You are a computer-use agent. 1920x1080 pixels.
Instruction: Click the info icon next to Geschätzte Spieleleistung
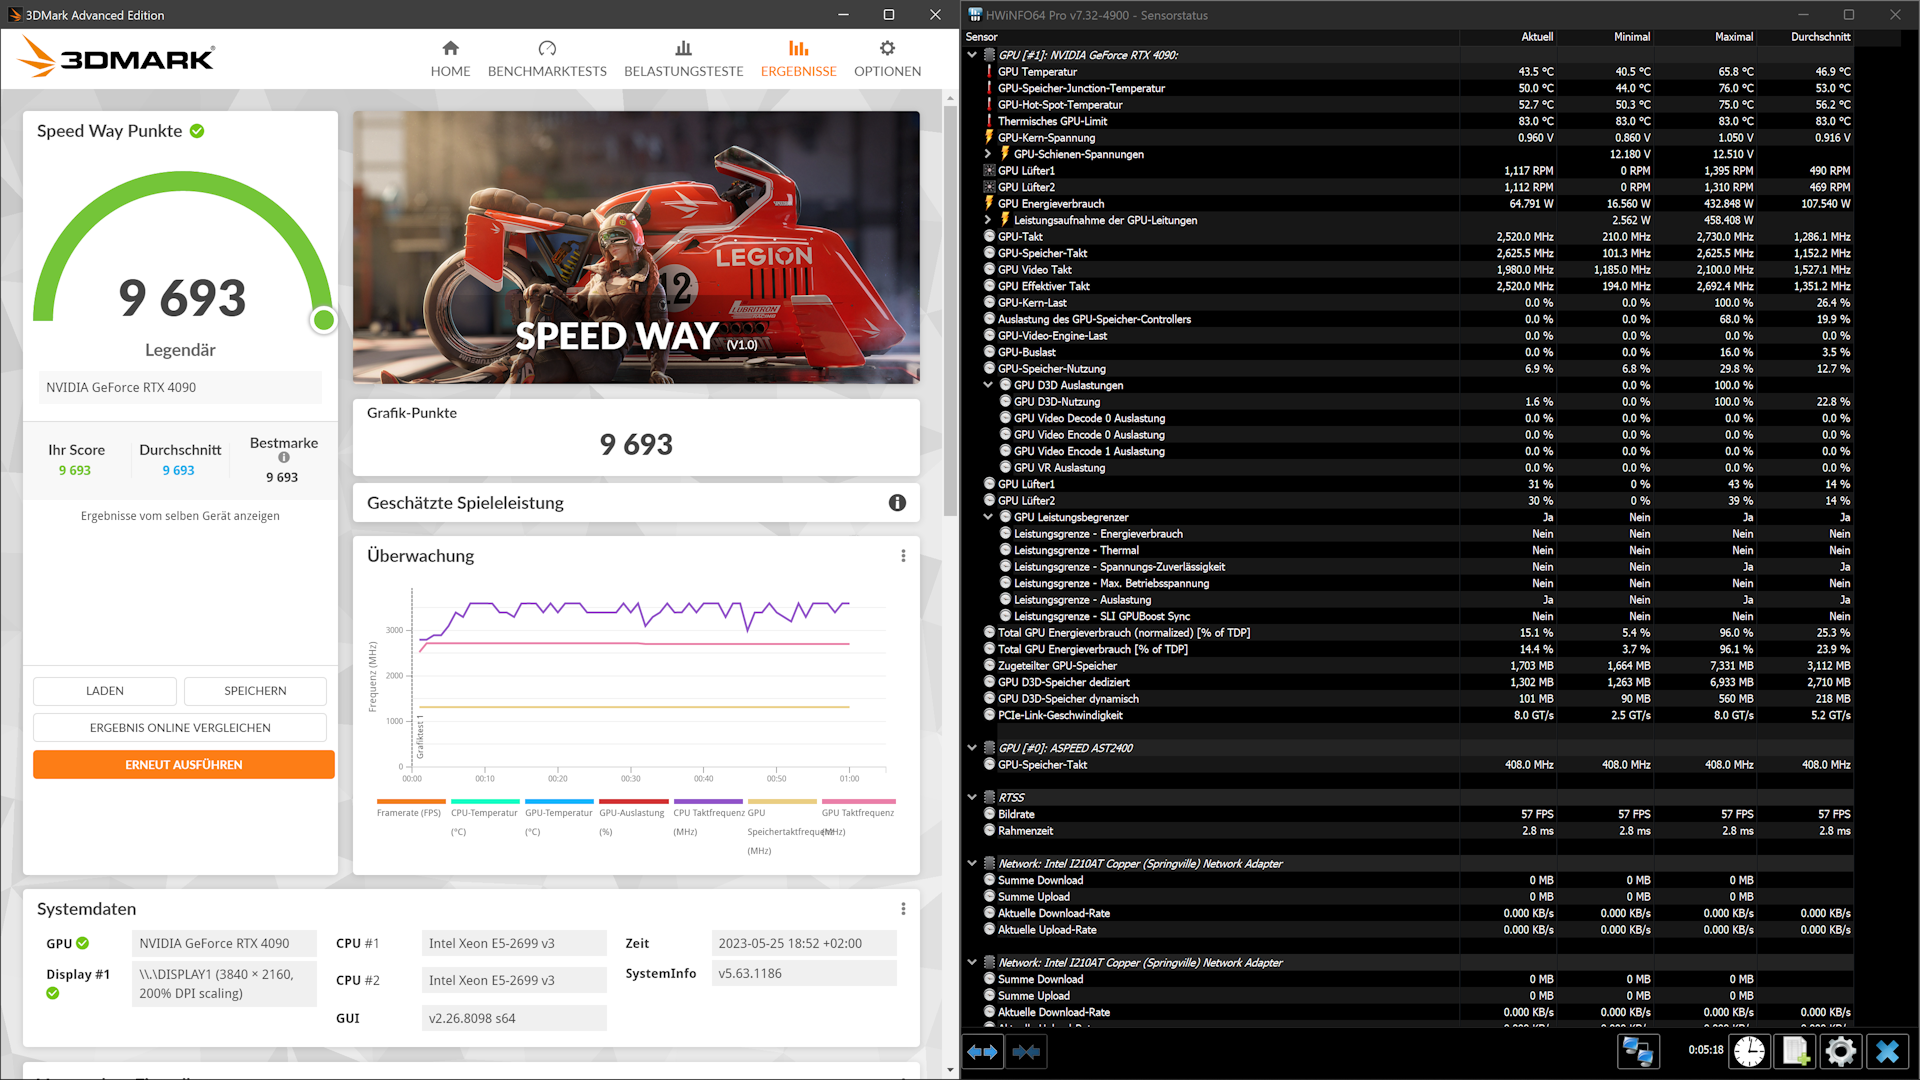coord(897,503)
